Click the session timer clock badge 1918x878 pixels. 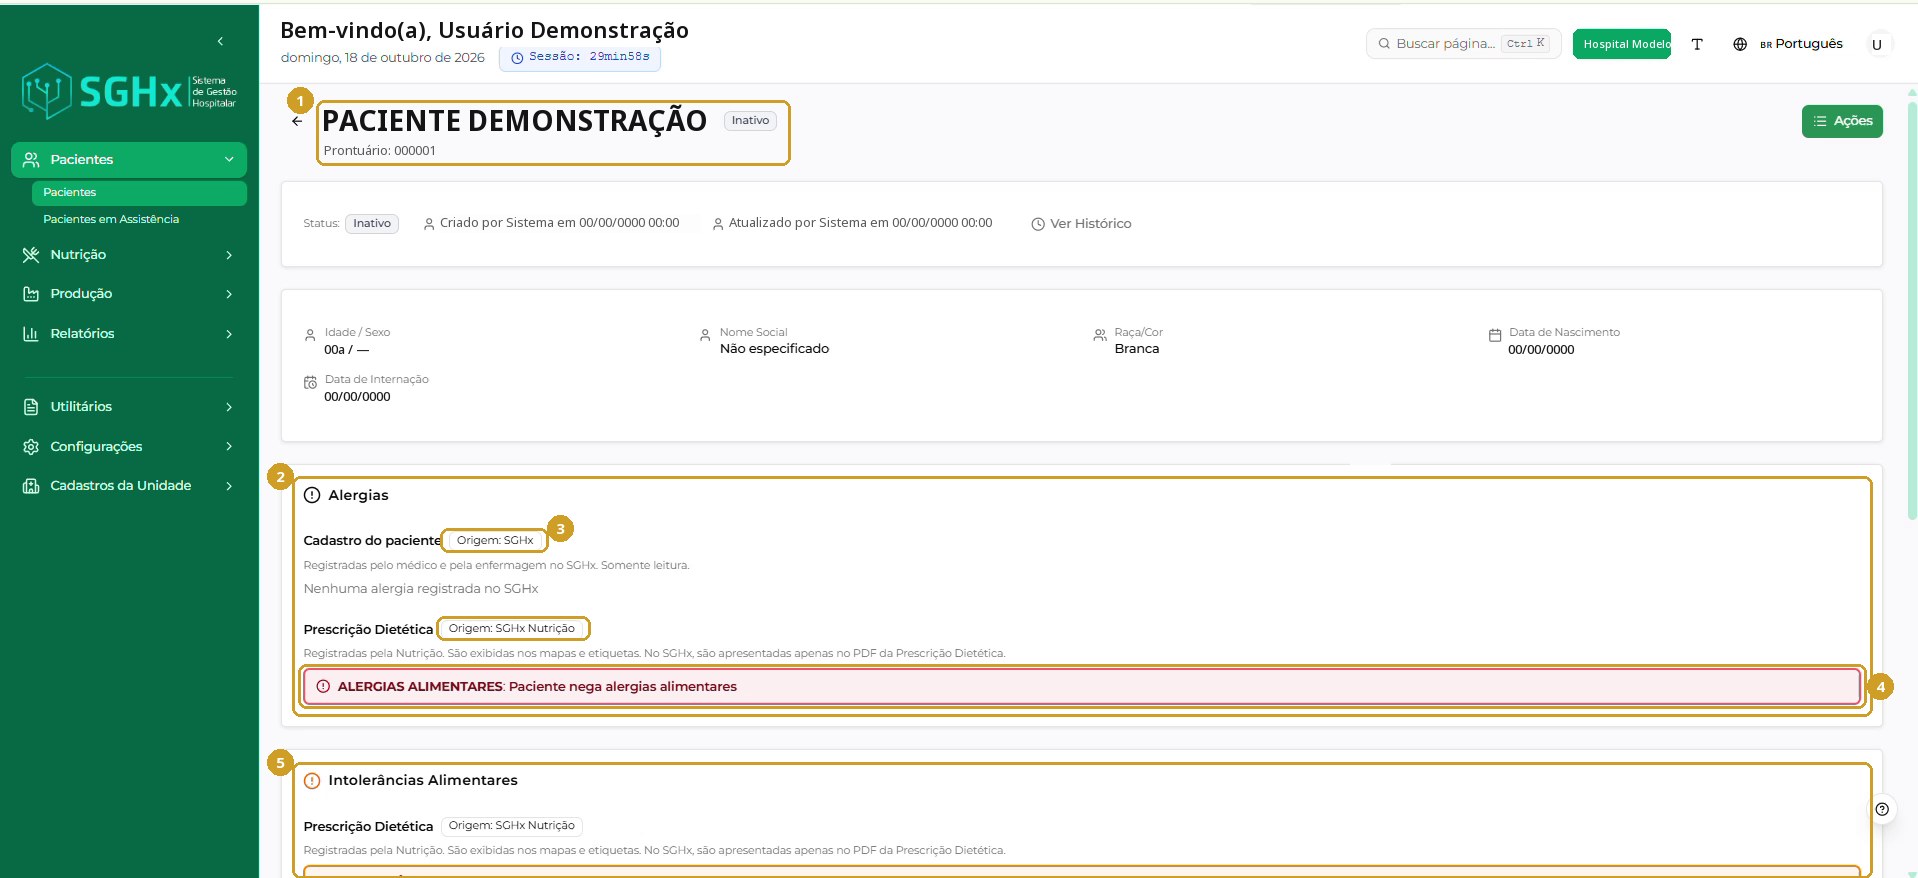click(580, 57)
